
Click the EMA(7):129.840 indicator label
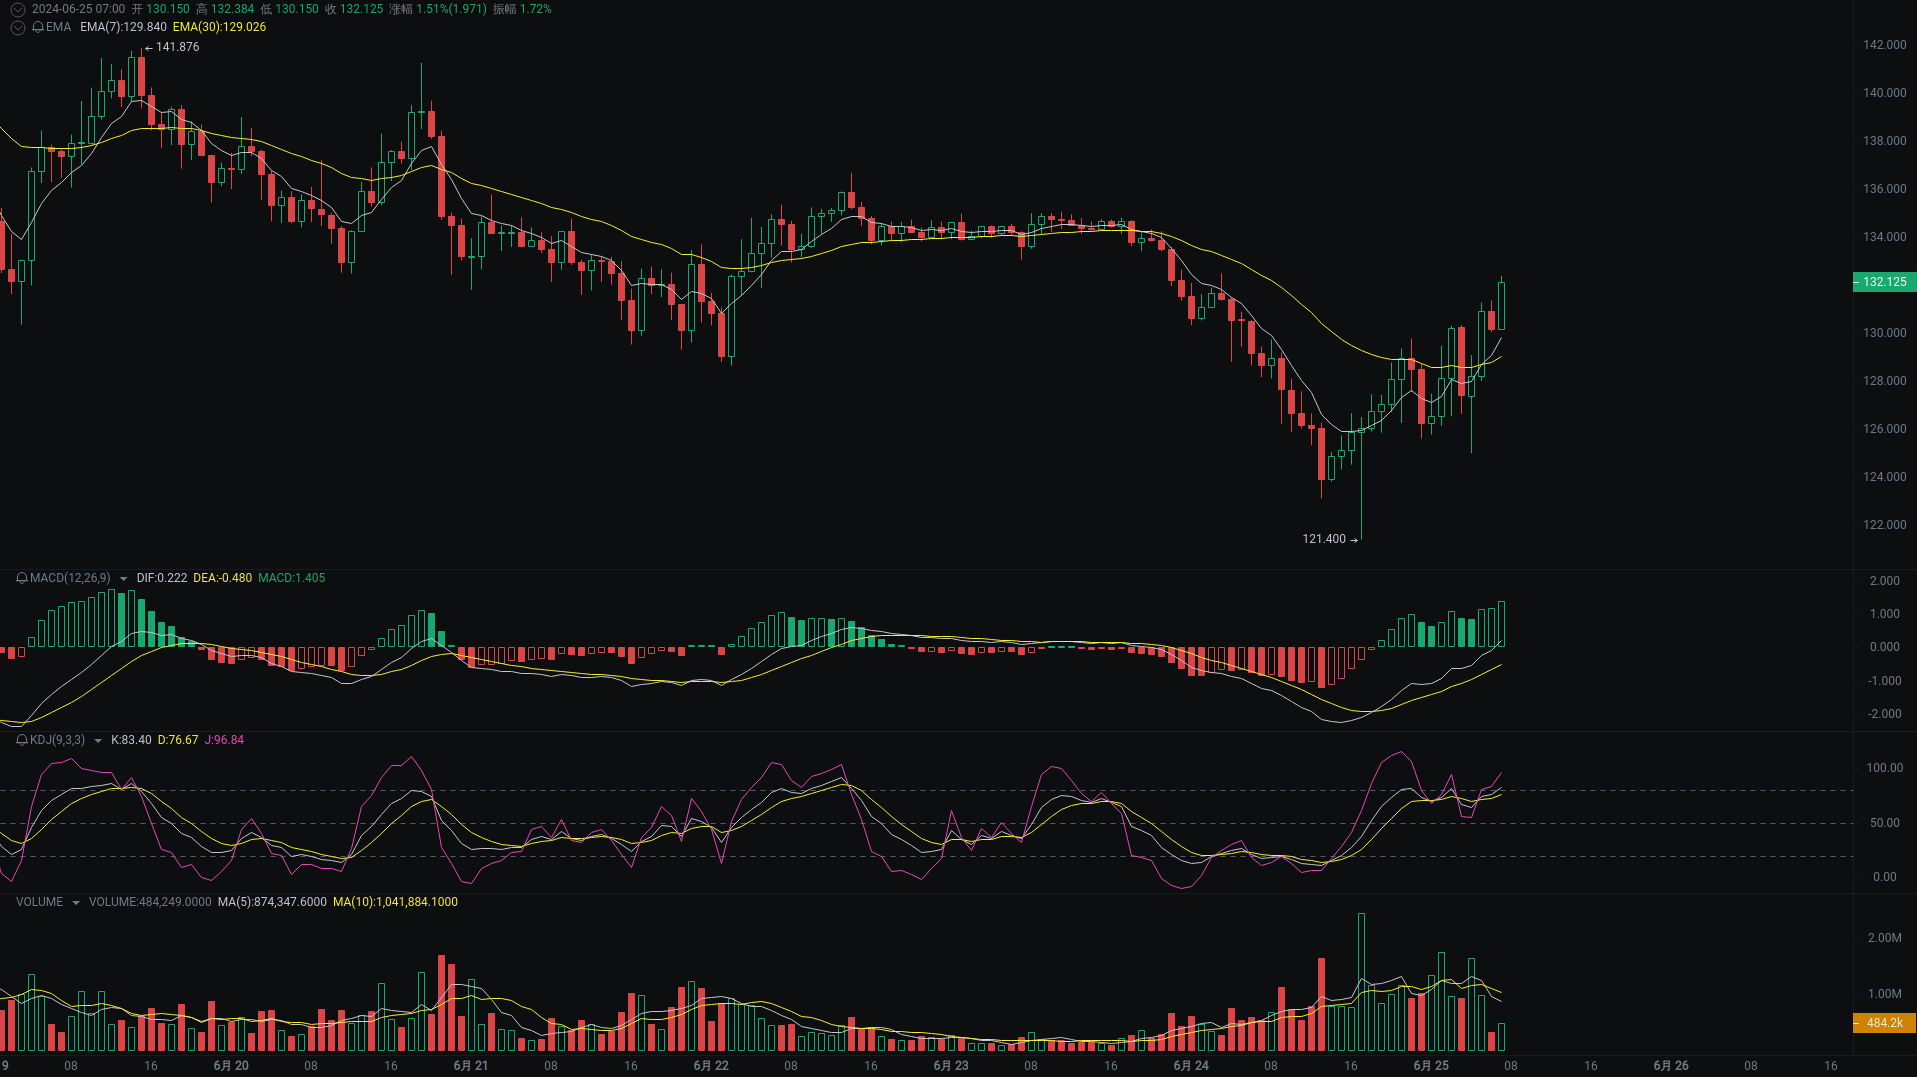[x=122, y=27]
